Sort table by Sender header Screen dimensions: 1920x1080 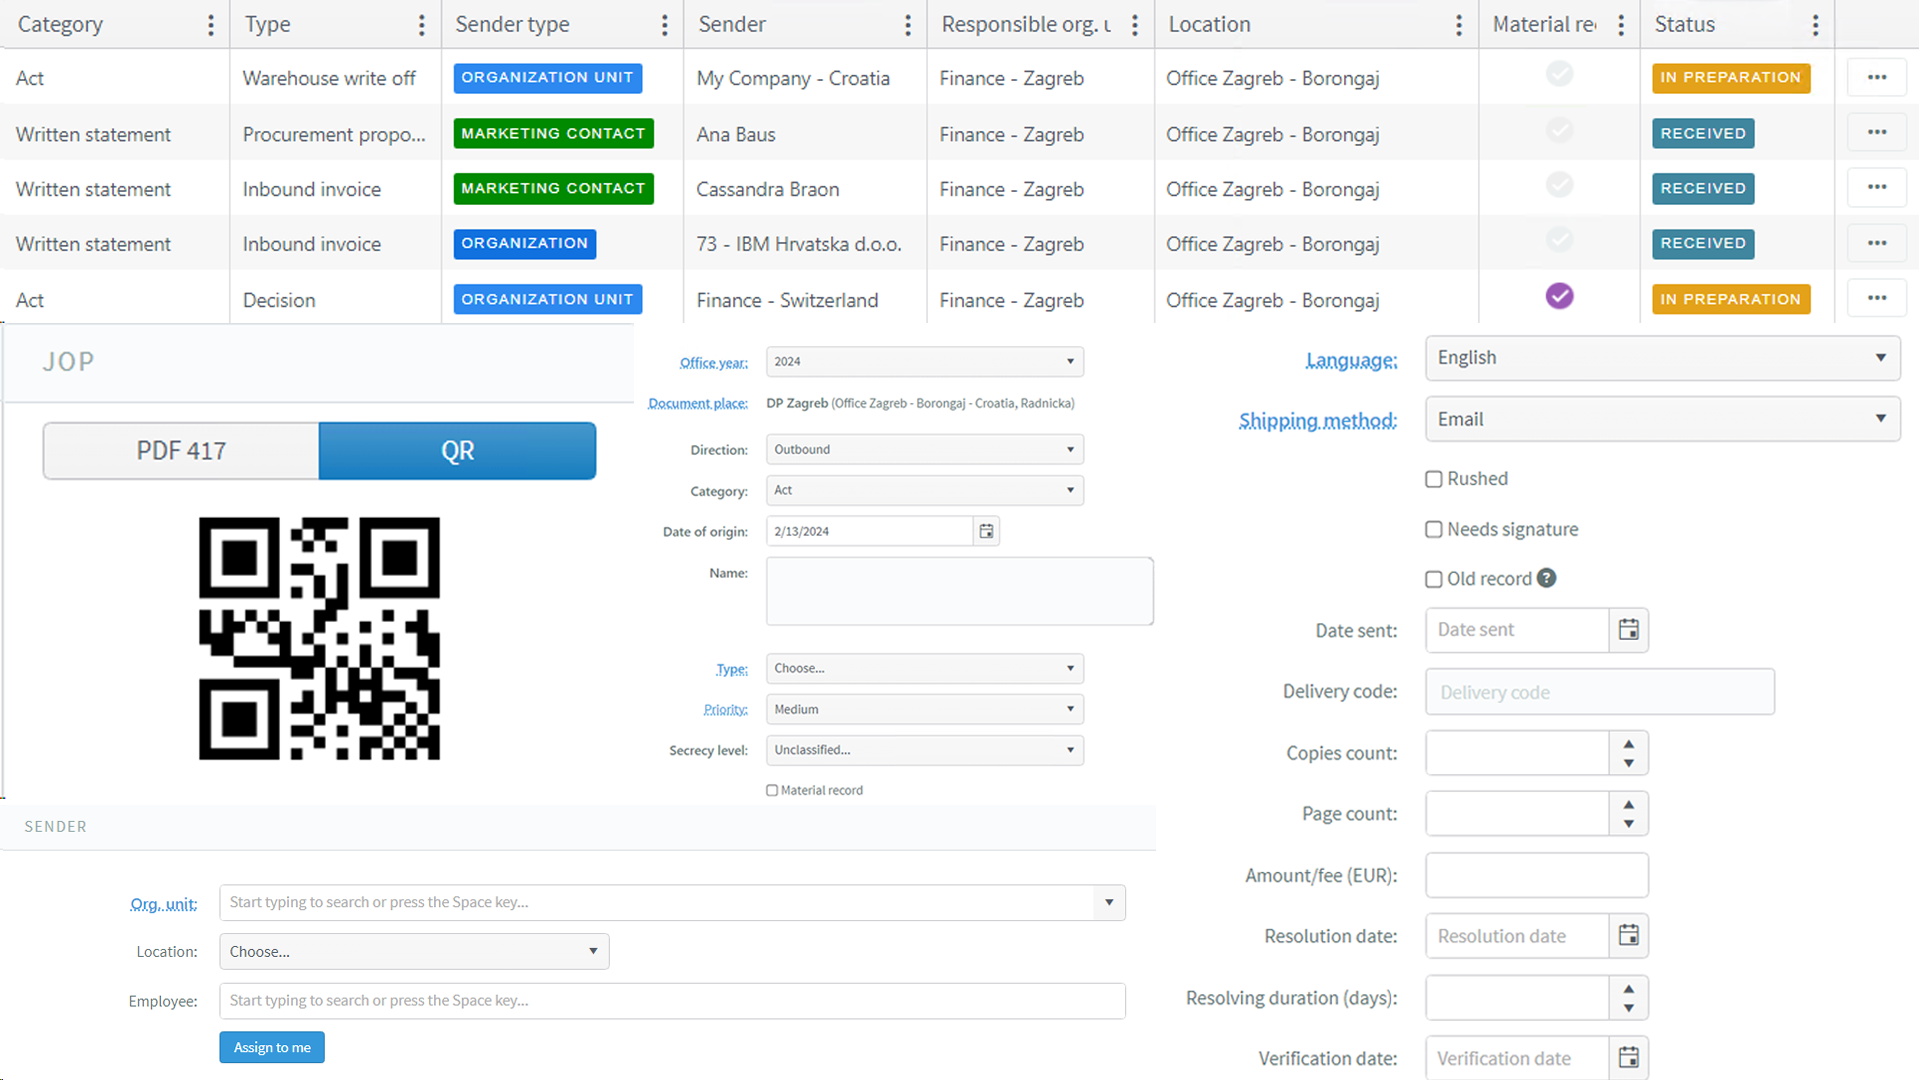pyautogui.click(x=732, y=25)
